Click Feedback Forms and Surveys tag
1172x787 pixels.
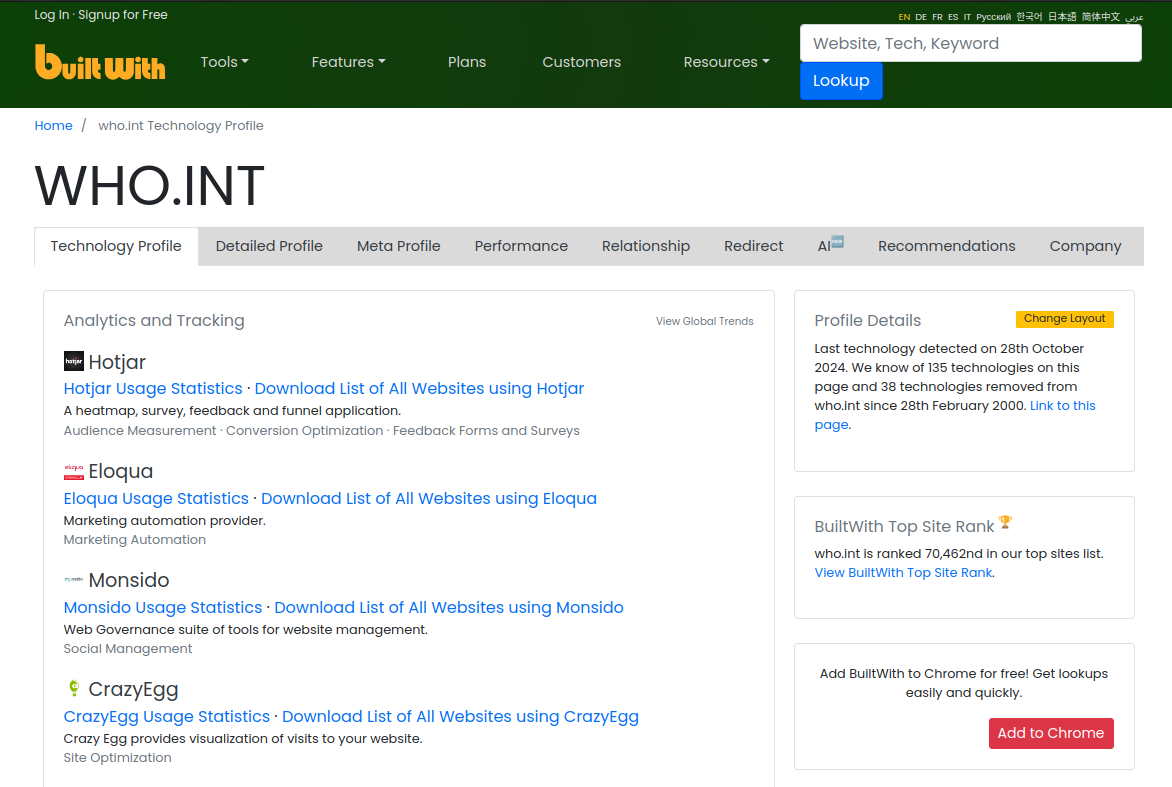(x=487, y=430)
